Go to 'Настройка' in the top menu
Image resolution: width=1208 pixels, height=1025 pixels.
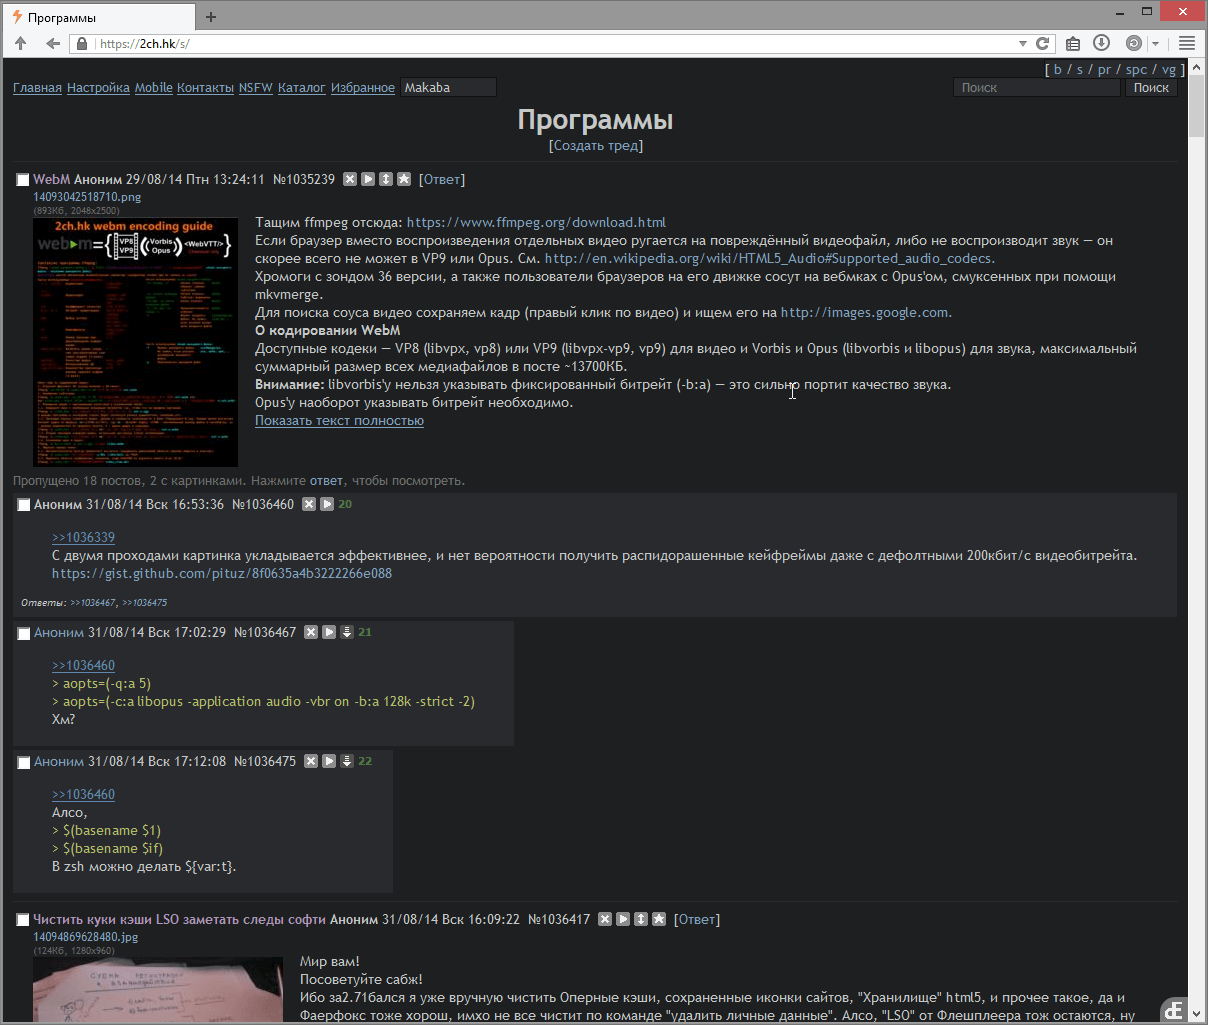coord(98,88)
